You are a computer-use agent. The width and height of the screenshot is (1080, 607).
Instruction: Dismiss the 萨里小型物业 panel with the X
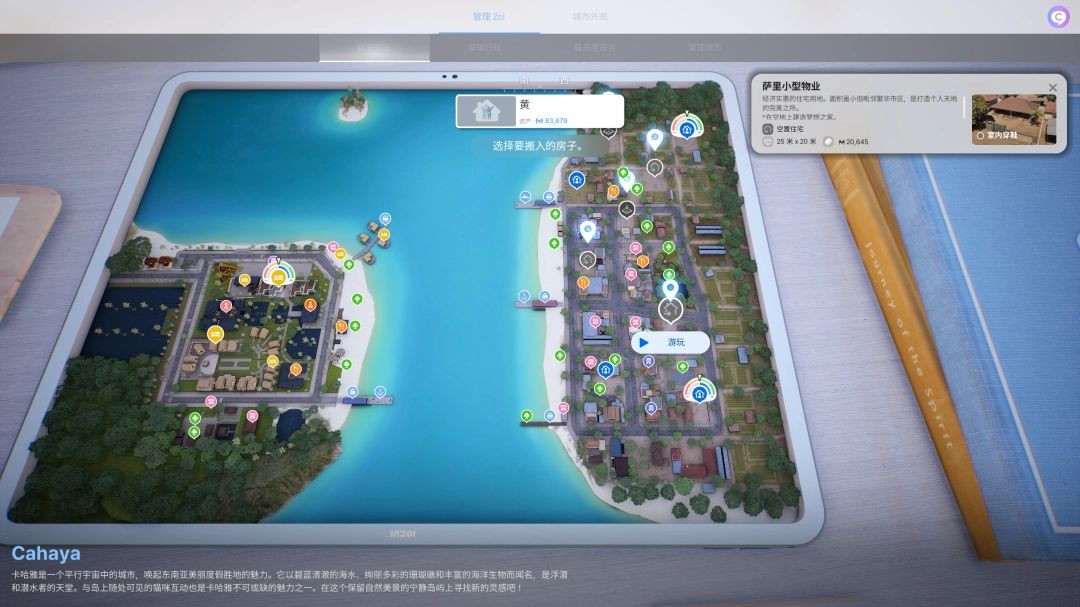tap(1053, 87)
